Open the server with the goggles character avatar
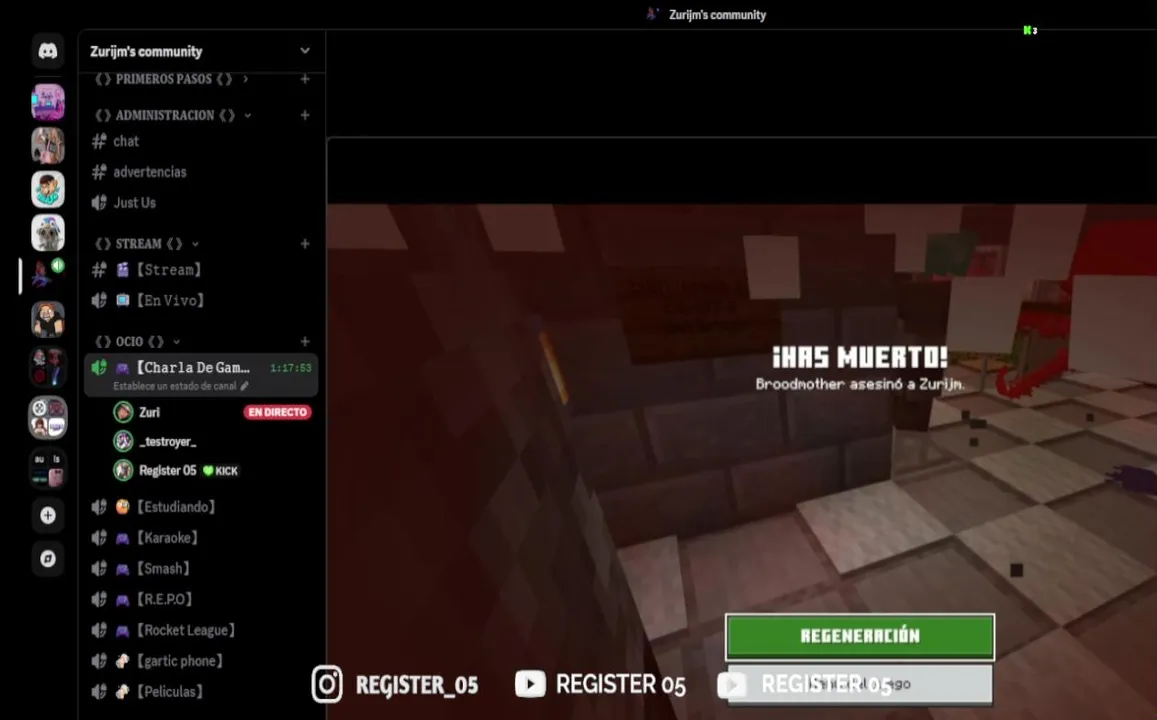The image size is (1157, 720). click(x=48, y=232)
